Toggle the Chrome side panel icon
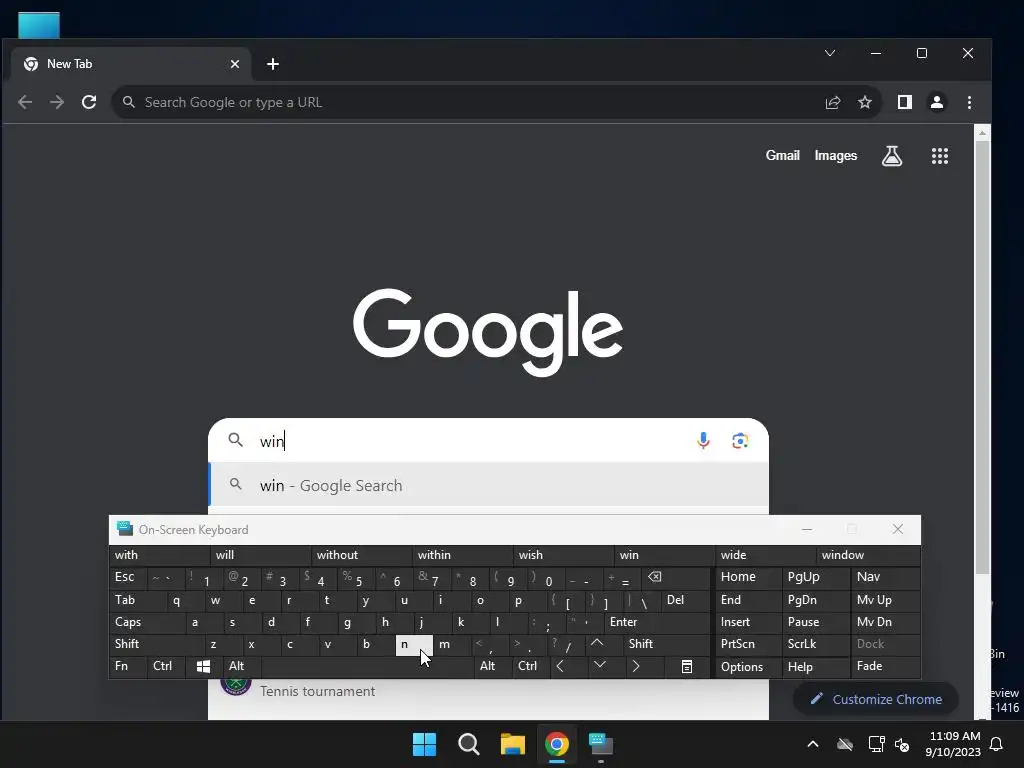Image resolution: width=1024 pixels, height=768 pixels. point(904,102)
